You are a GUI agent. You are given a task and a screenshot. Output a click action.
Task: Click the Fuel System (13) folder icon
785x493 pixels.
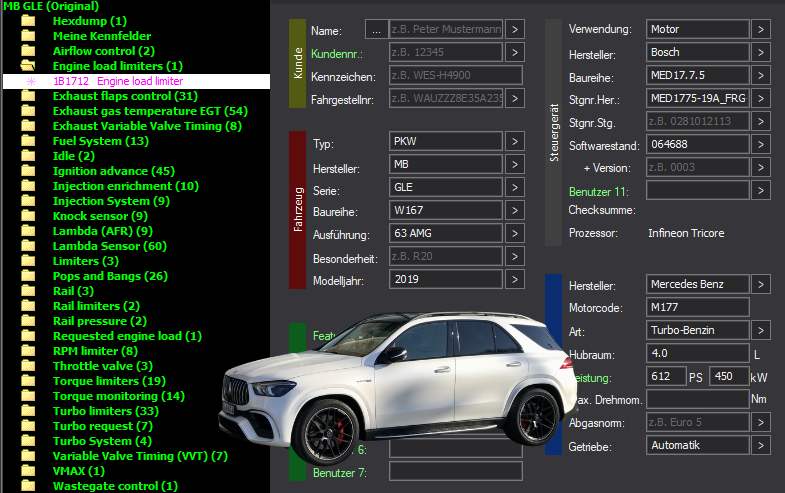[29, 141]
